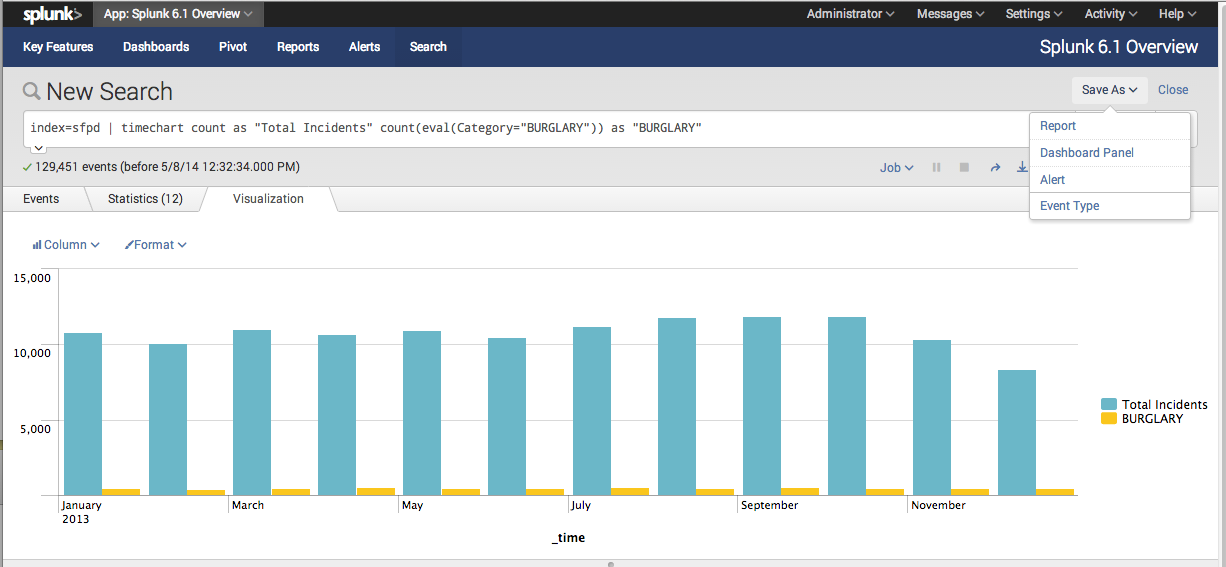Click the BURGLARY legend label

click(x=1152, y=419)
